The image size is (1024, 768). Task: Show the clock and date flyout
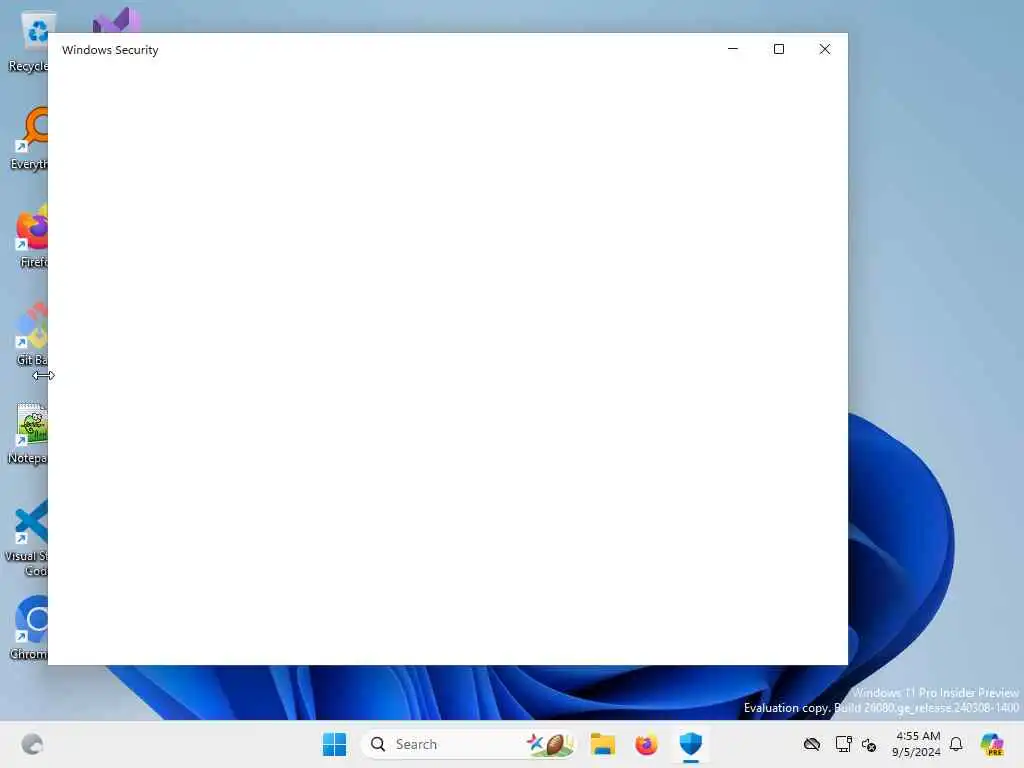click(x=917, y=744)
